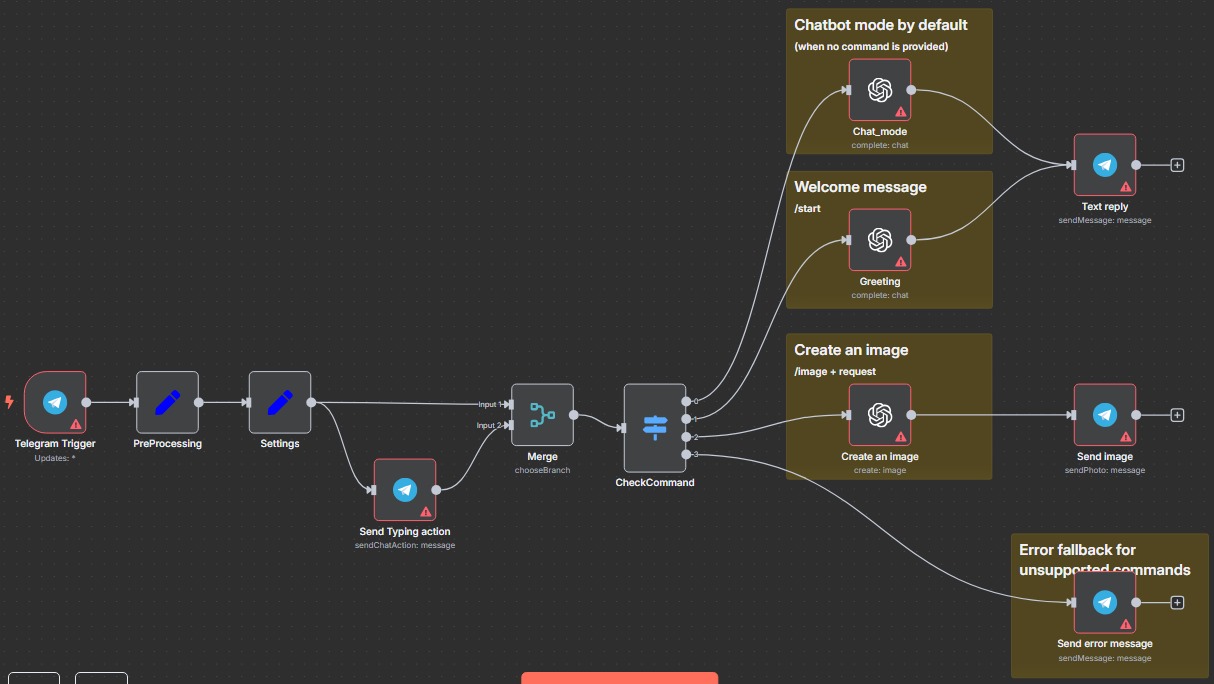Select the Send Typing action Telegram node

click(x=405, y=490)
